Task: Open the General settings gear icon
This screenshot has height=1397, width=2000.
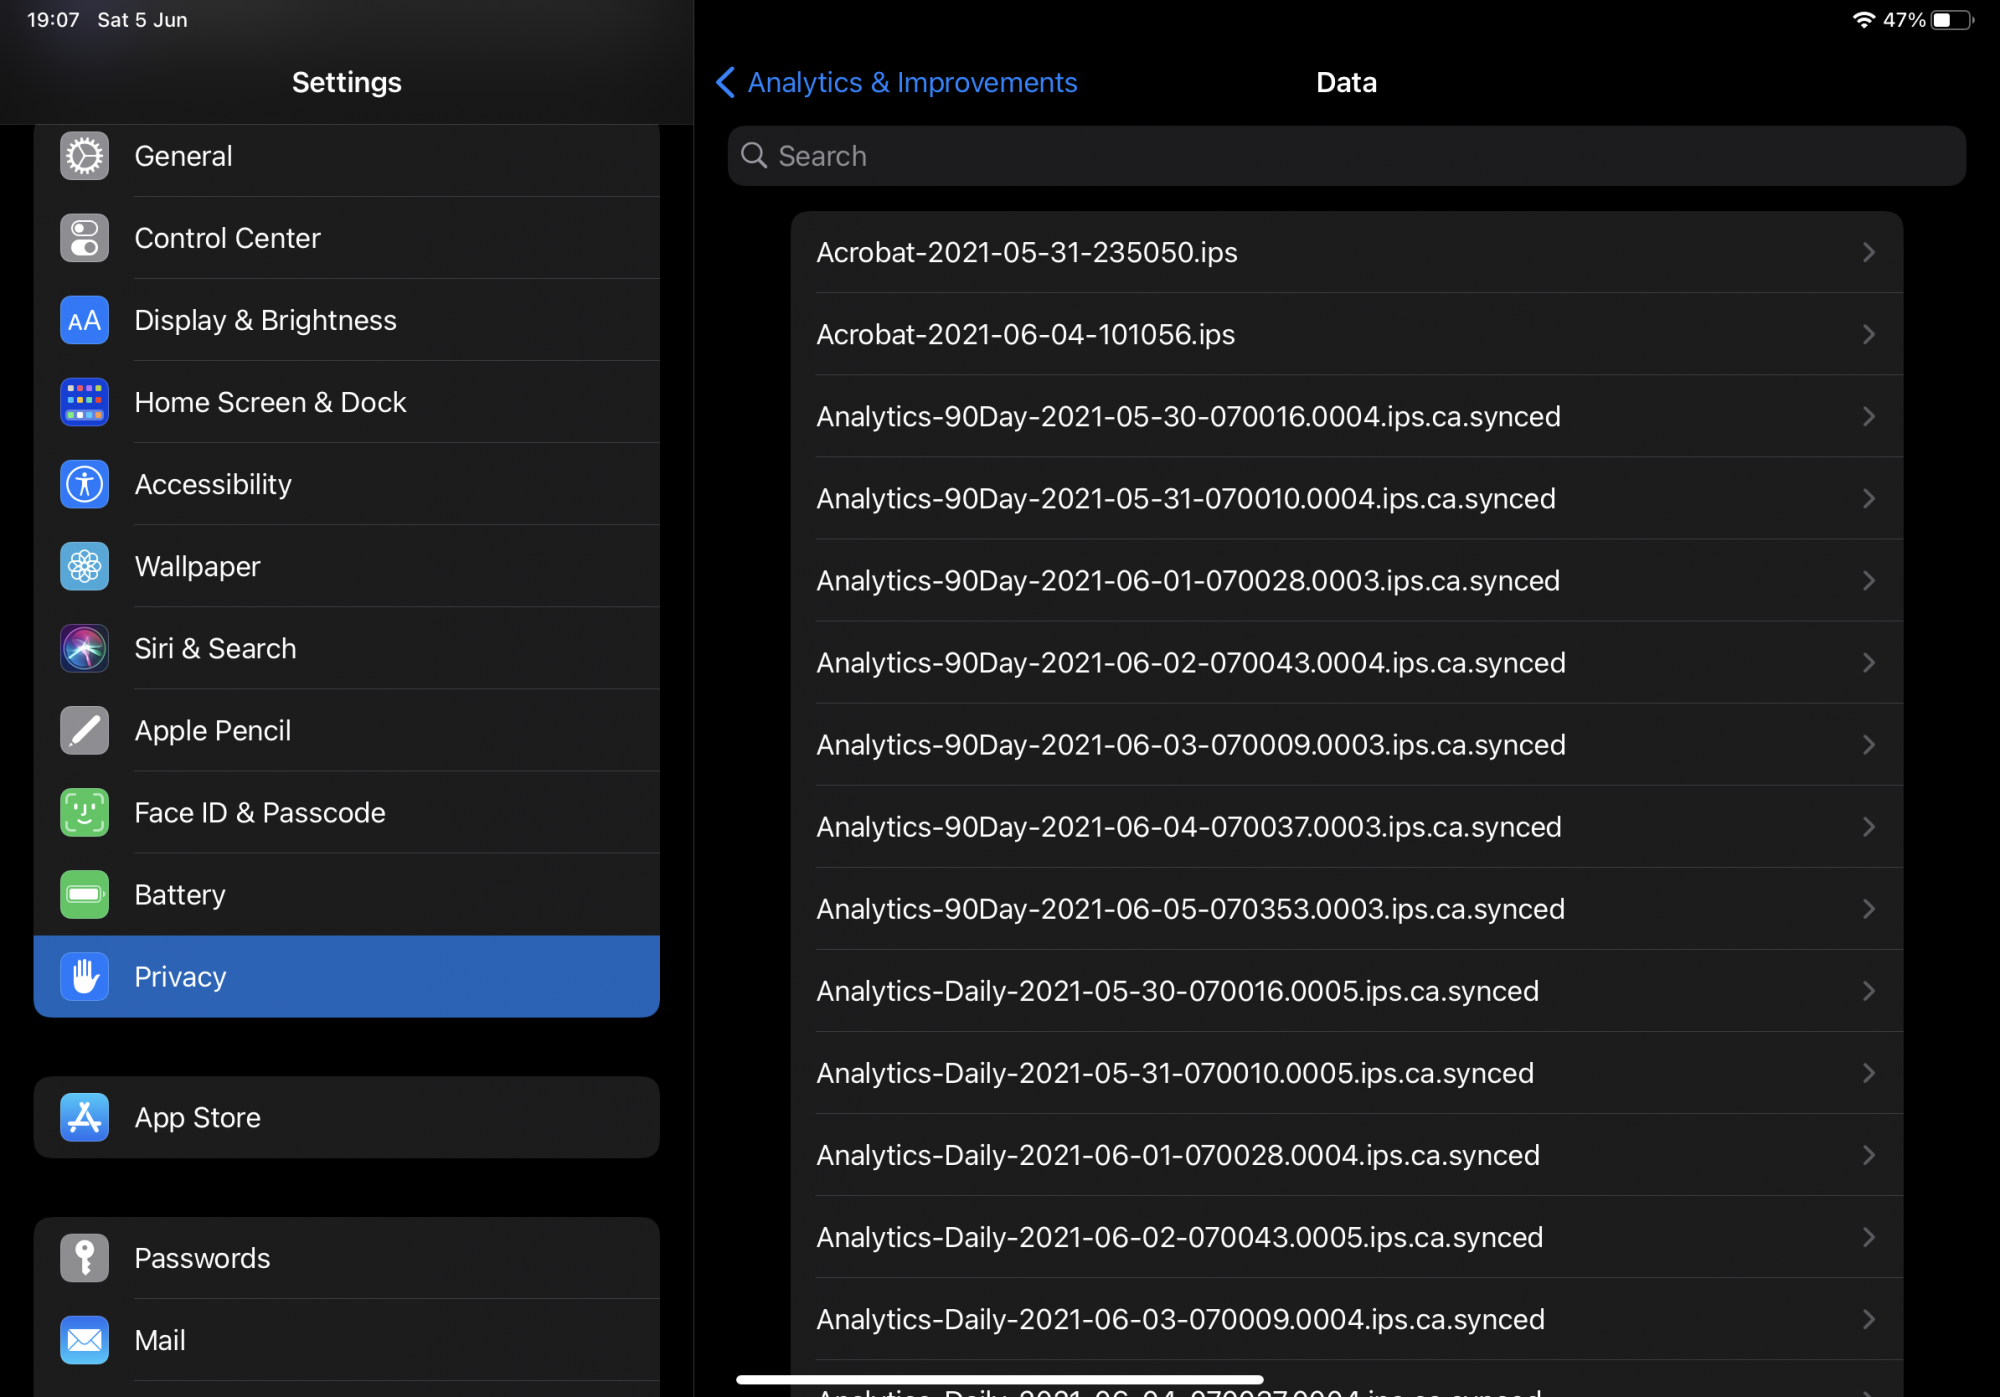Action: coord(85,156)
